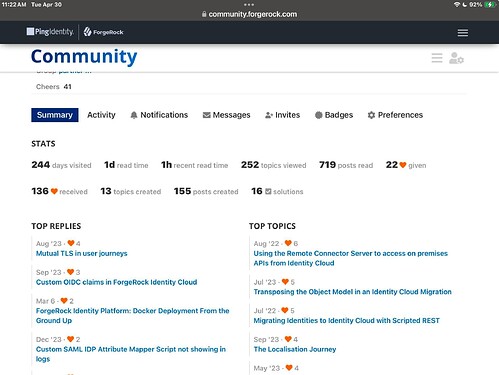
Task: Click the heart icon on Aug '22 topic
Action: pyautogui.click(x=288, y=243)
